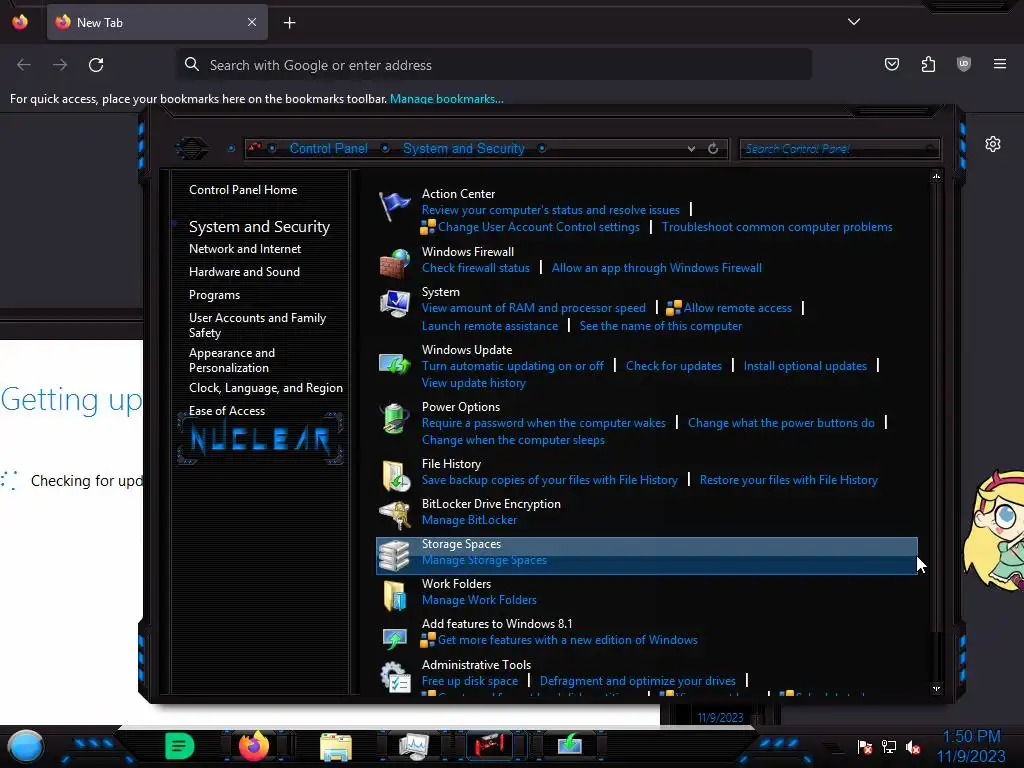Viewport: 1024px width, 768px height.
Task: Click Manage Storage Spaces link
Action: (484, 560)
